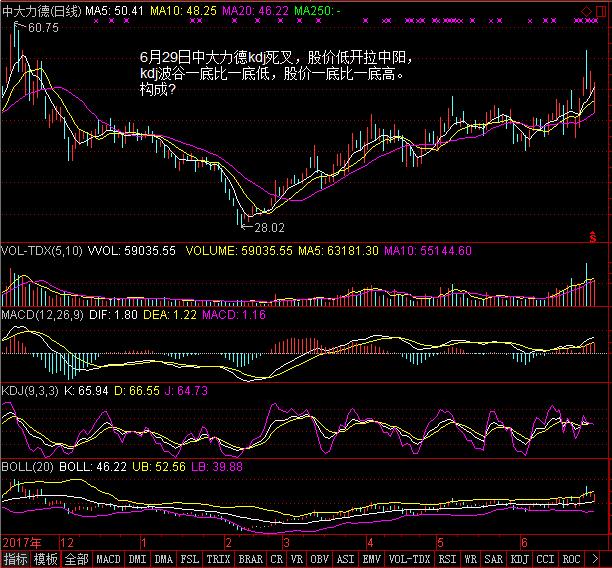Click the MACD(12,26,9) panel title
Screen dimensions: 612x568
pos(42,315)
